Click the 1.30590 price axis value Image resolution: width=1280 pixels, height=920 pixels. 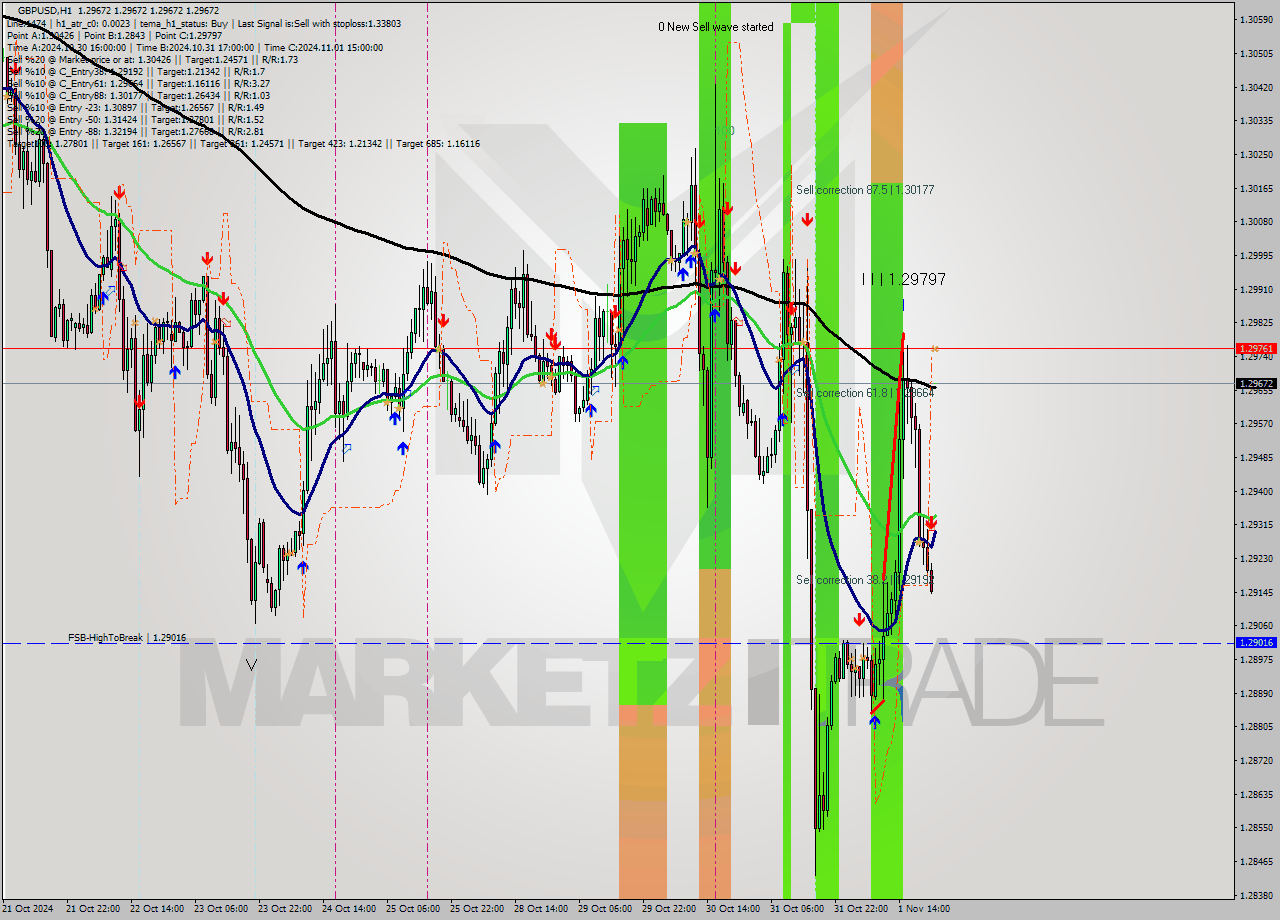click(1257, 19)
